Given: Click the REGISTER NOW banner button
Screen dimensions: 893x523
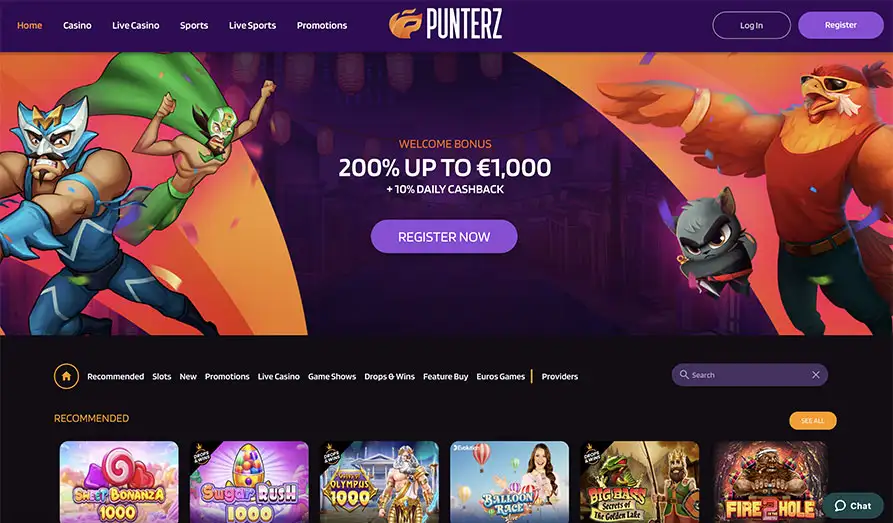Looking at the screenshot, I should click(444, 236).
